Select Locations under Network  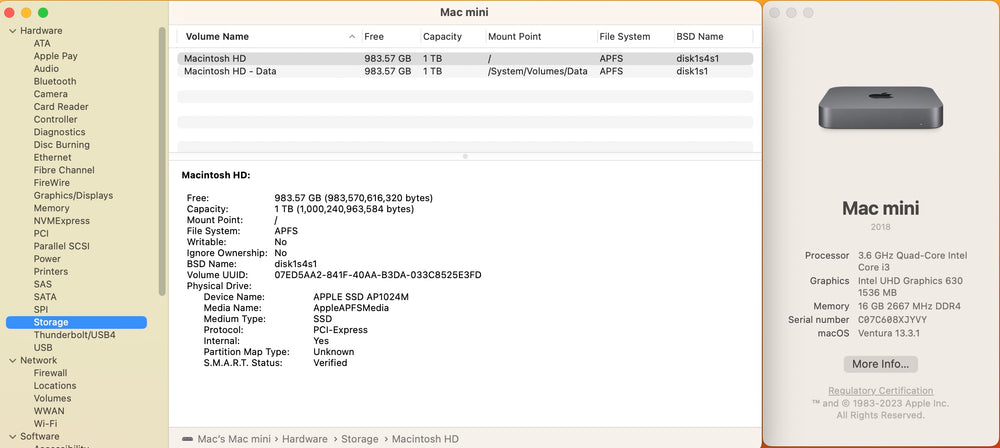click(x=55, y=385)
